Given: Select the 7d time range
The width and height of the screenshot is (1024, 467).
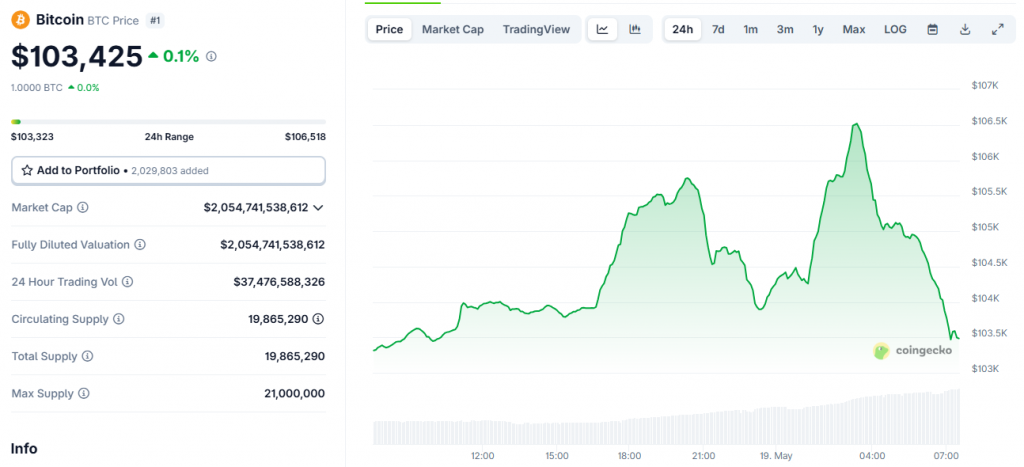Looking at the screenshot, I should point(718,29).
